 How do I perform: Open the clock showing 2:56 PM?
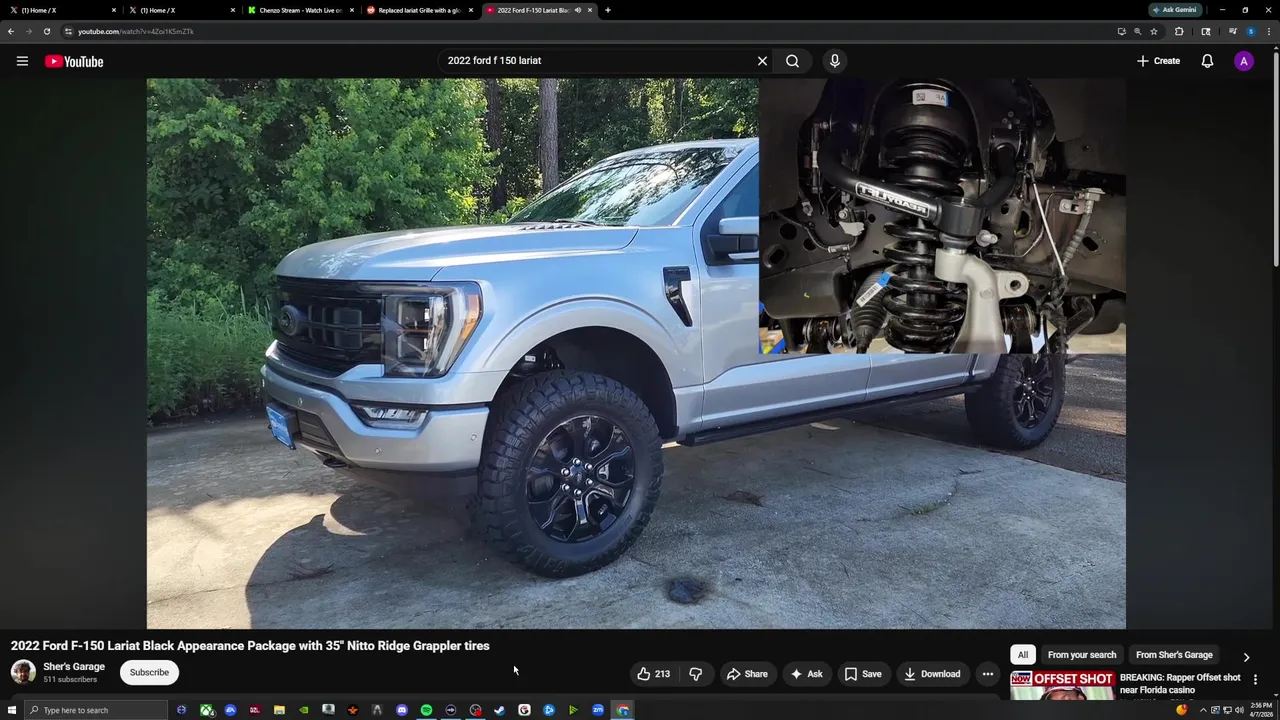coord(1261,710)
